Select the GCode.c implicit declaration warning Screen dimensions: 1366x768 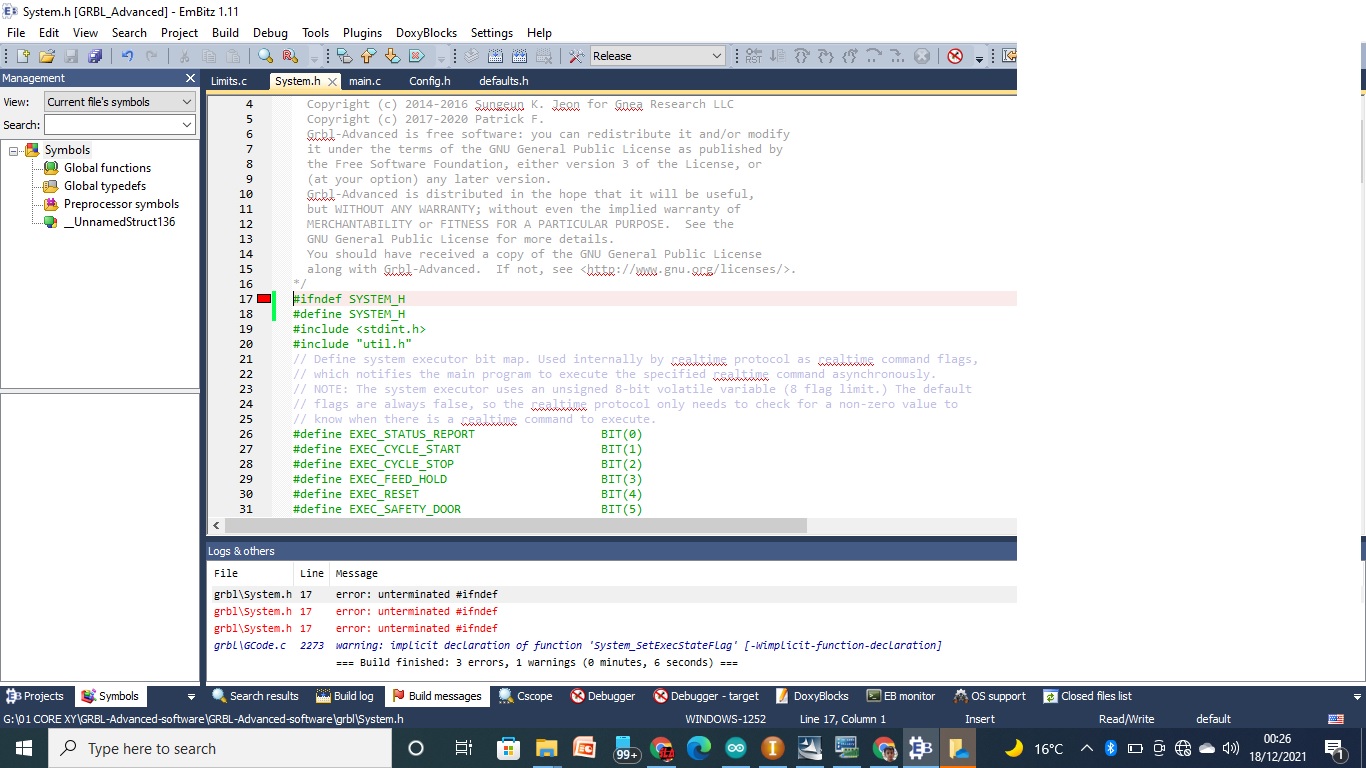click(x=612, y=645)
